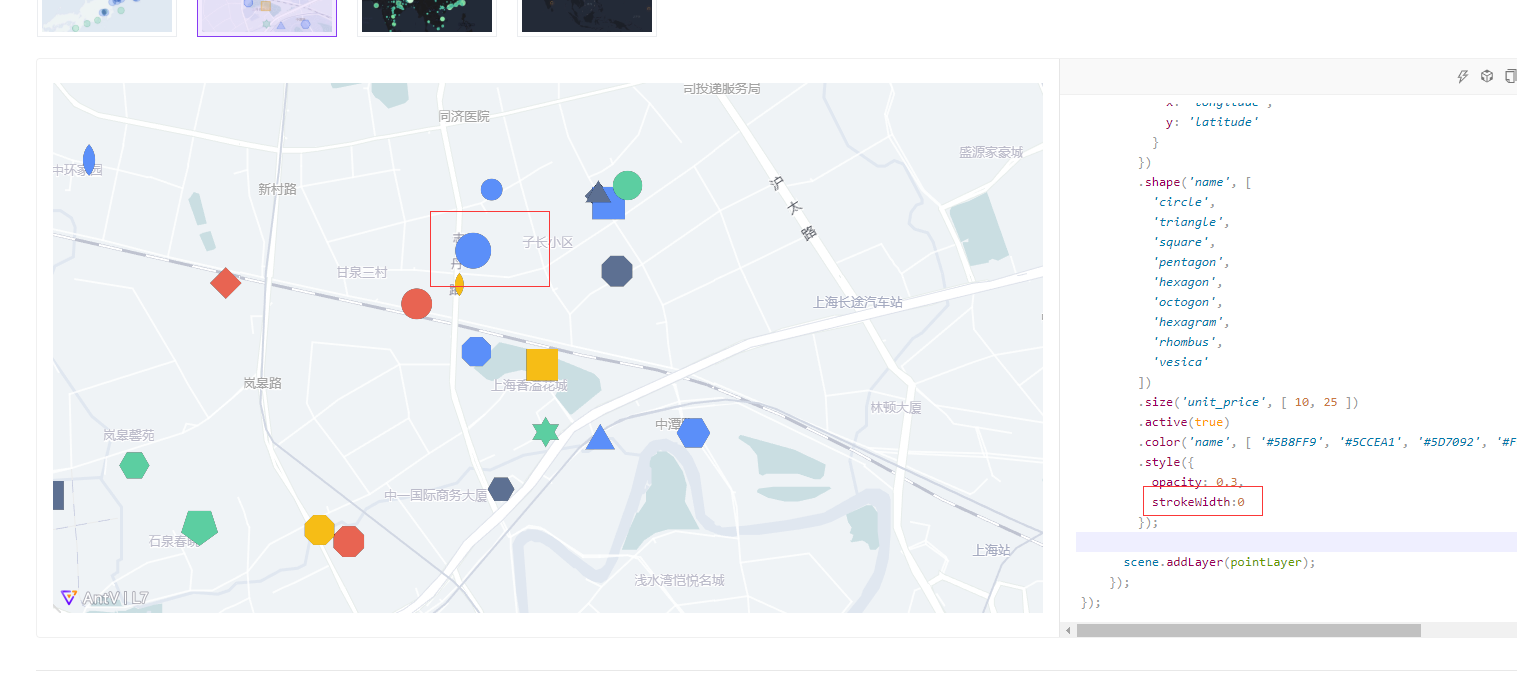
Task: Click the yellow square marker near 上海香溢花城
Action: 541,364
